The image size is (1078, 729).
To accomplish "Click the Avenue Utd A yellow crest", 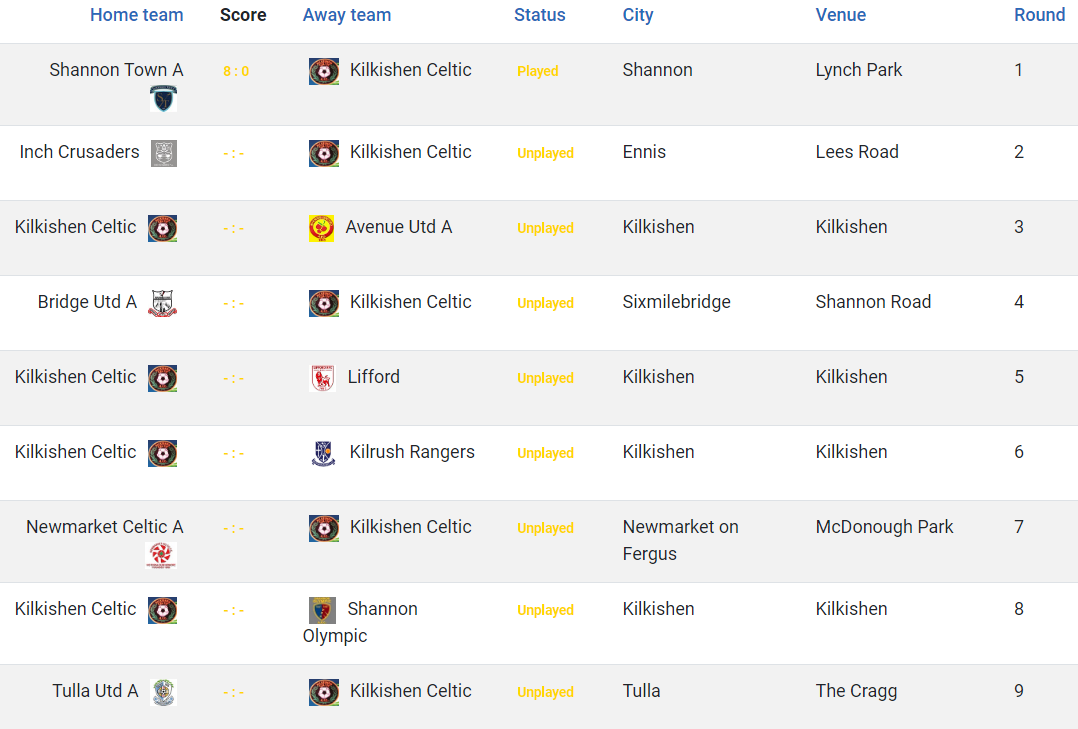I will [322, 228].
